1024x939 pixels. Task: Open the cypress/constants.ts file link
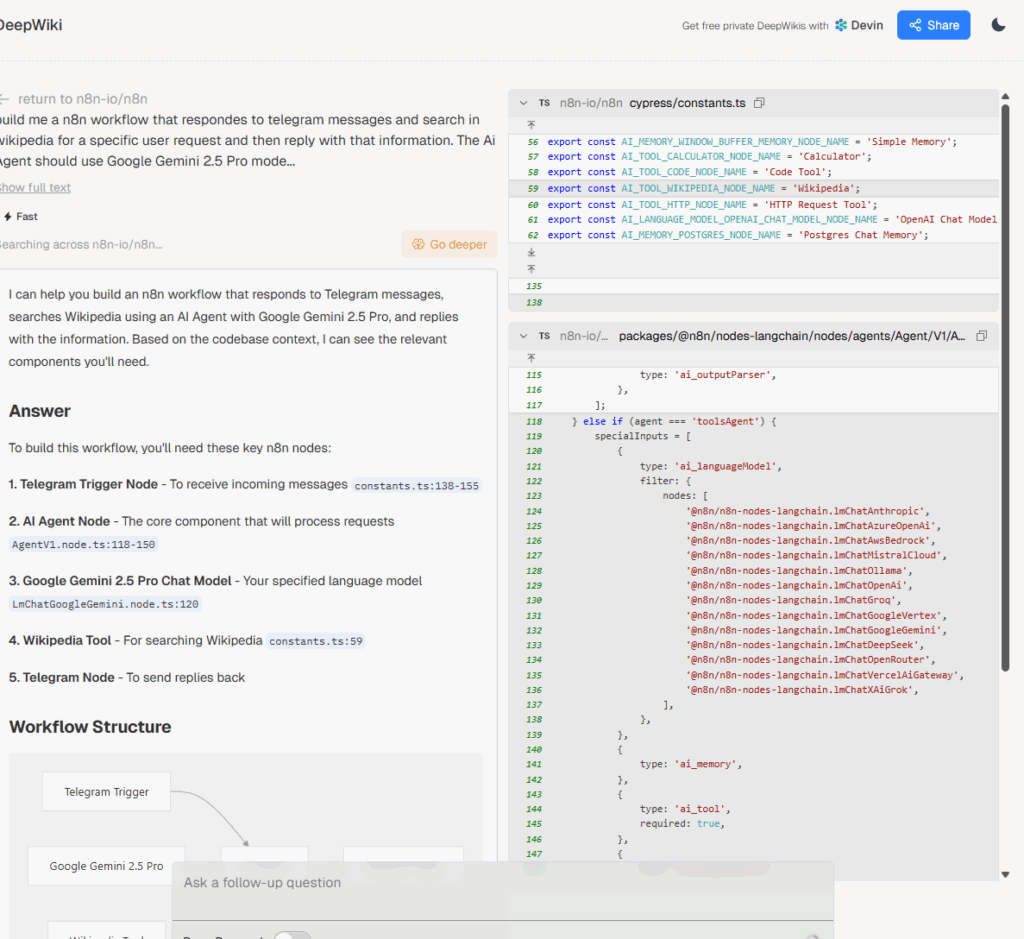pyautogui.click(x=687, y=103)
